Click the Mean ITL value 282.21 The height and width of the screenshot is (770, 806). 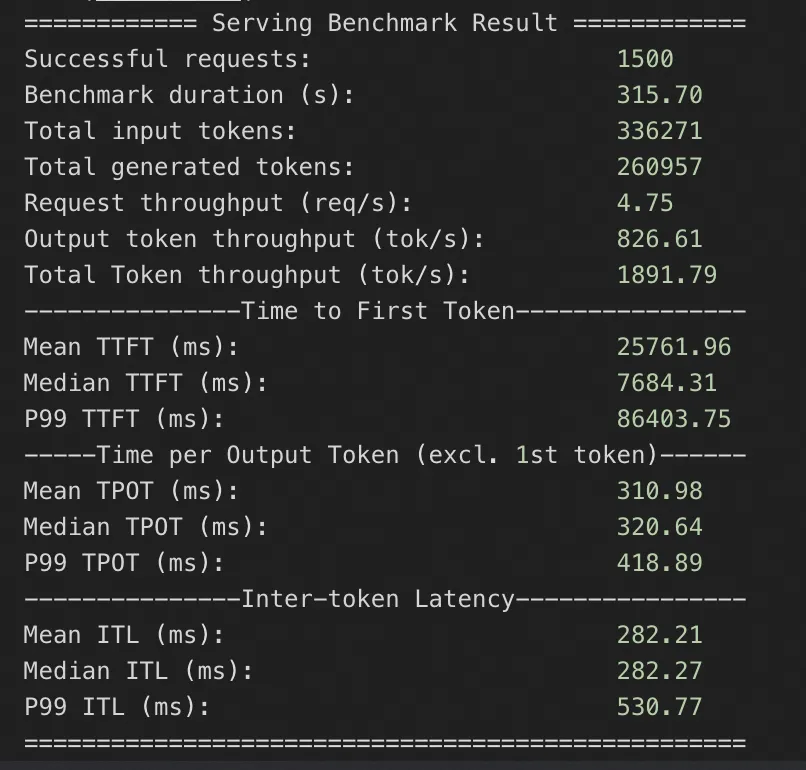[x=659, y=635]
